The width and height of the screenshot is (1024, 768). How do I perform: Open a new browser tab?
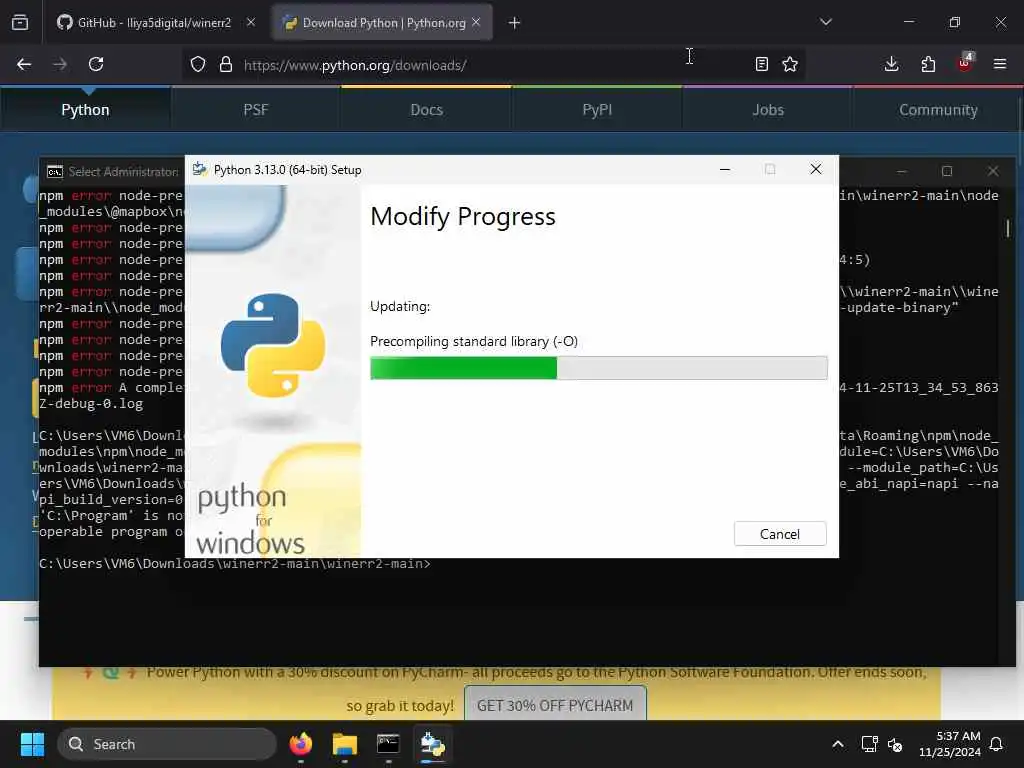pos(515,23)
